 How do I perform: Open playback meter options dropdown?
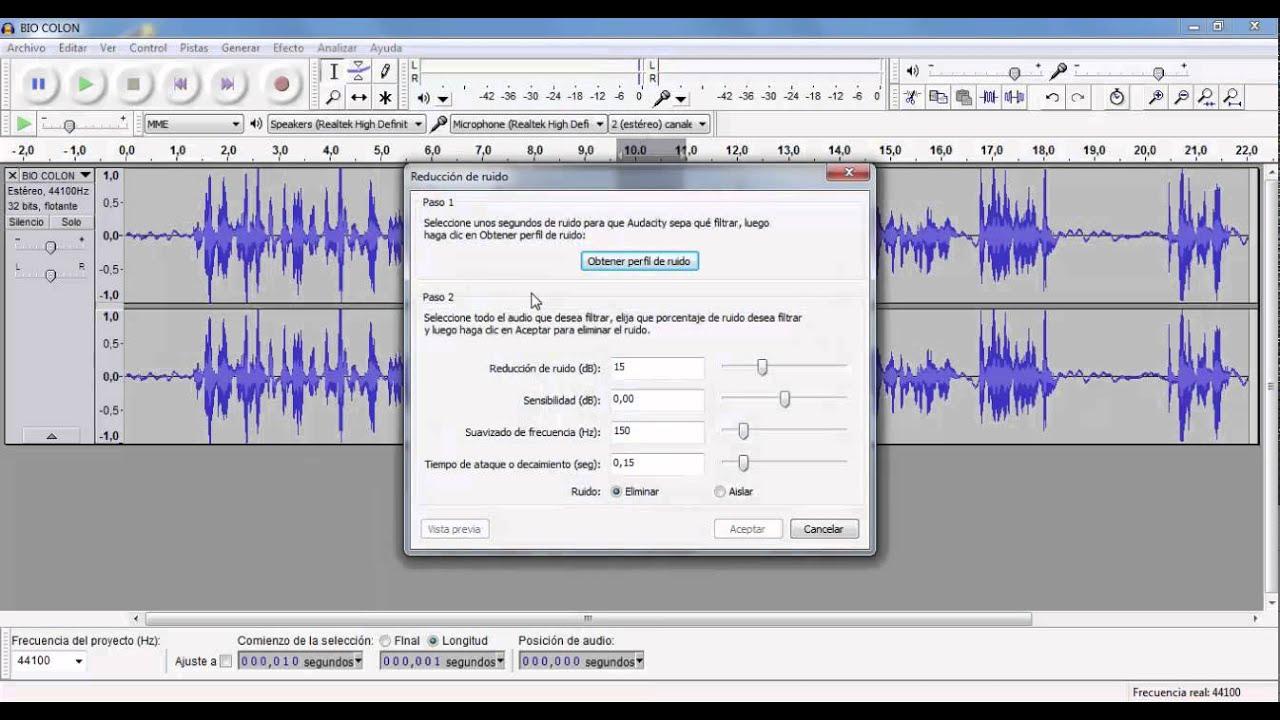(443, 98)
